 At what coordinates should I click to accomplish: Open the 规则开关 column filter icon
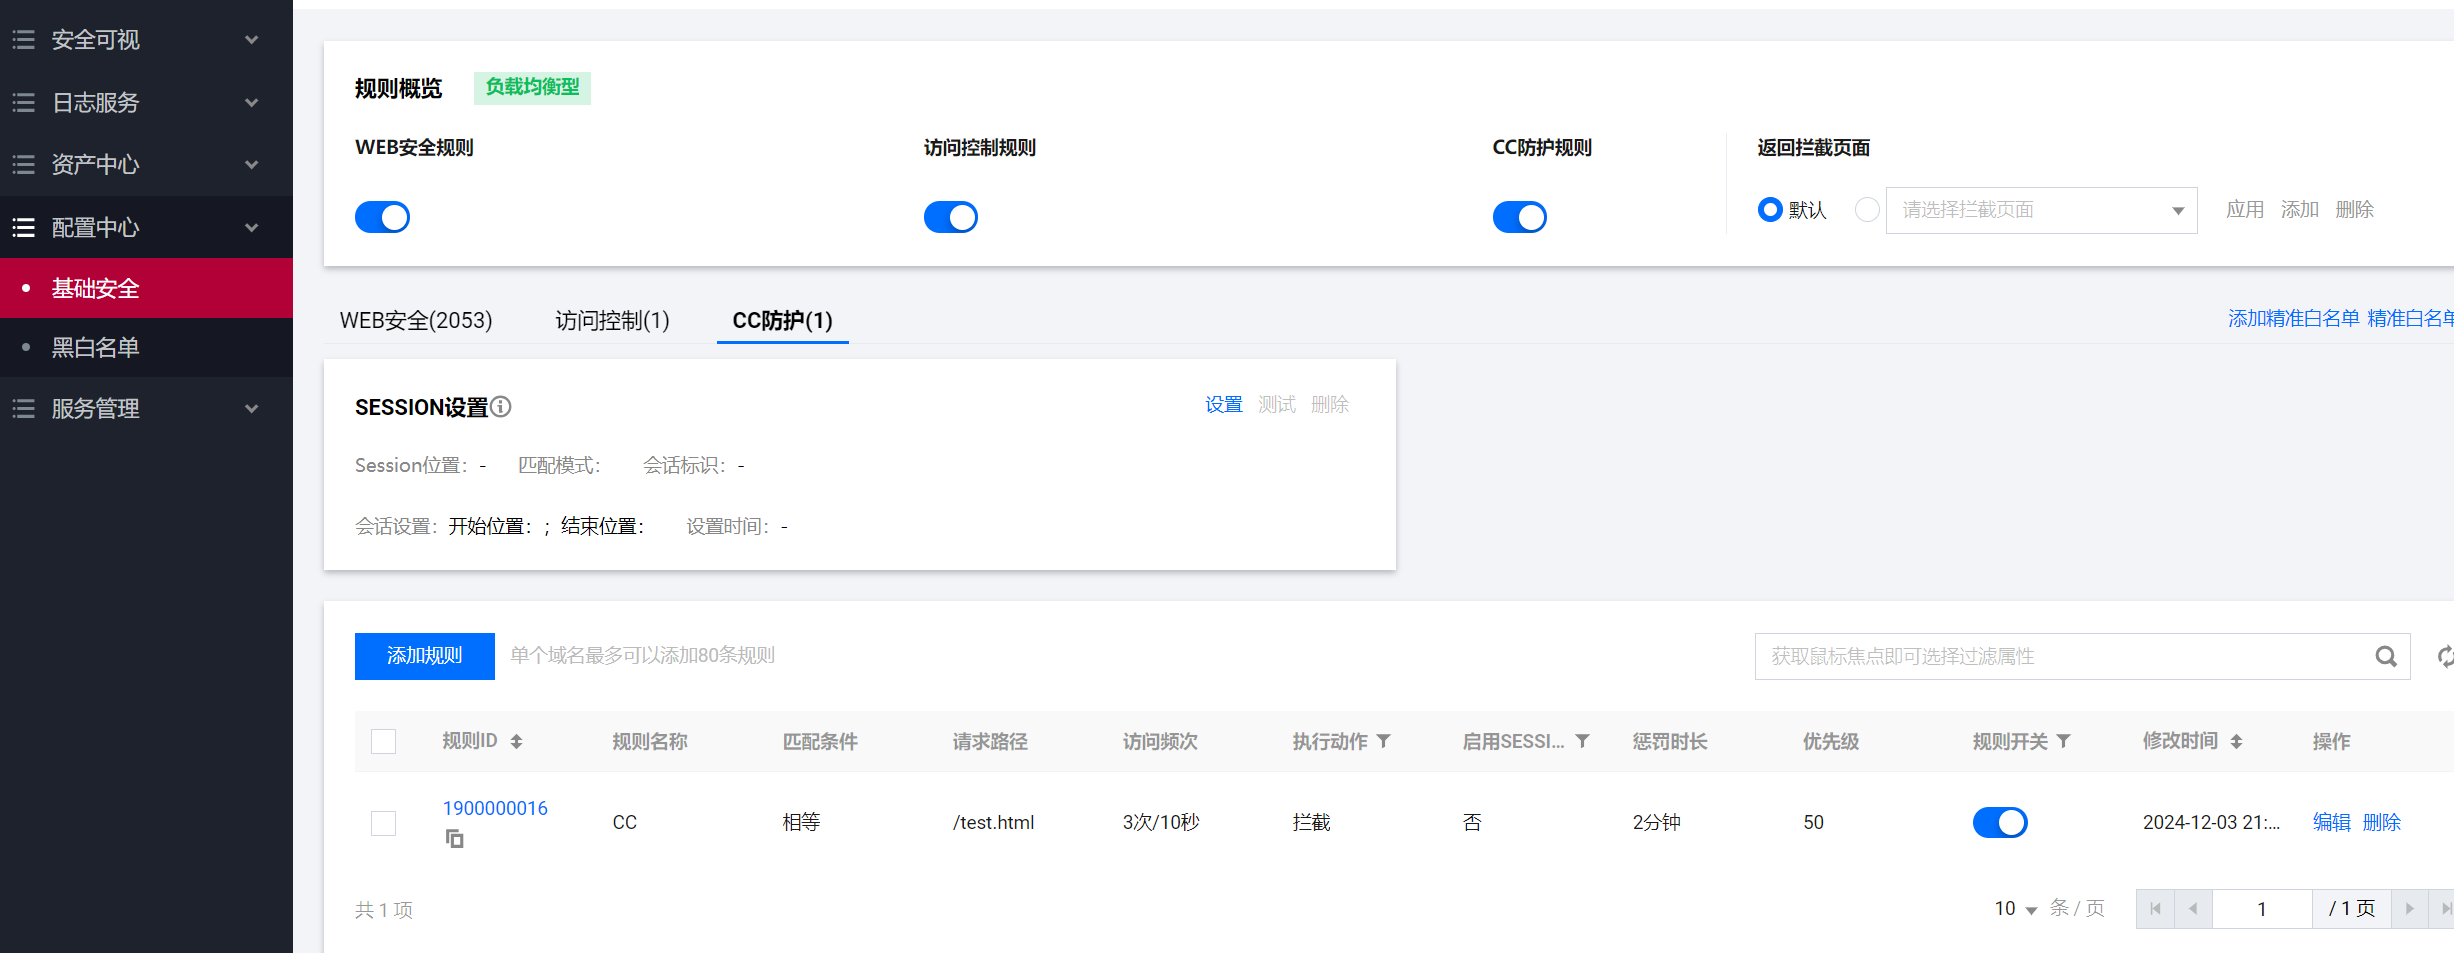coord(2064,741)
